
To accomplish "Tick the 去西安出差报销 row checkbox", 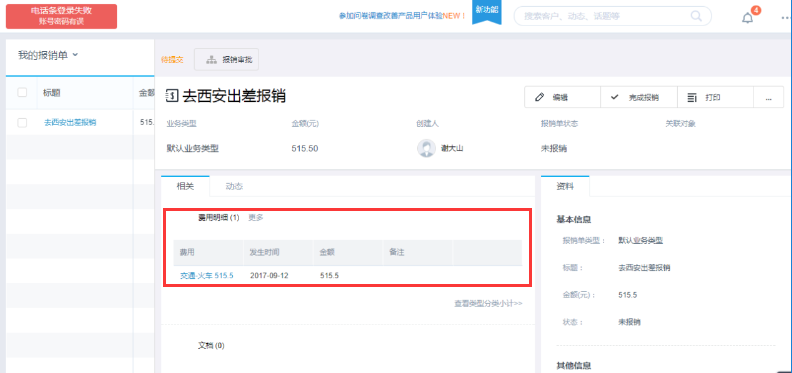I will 22,123.
